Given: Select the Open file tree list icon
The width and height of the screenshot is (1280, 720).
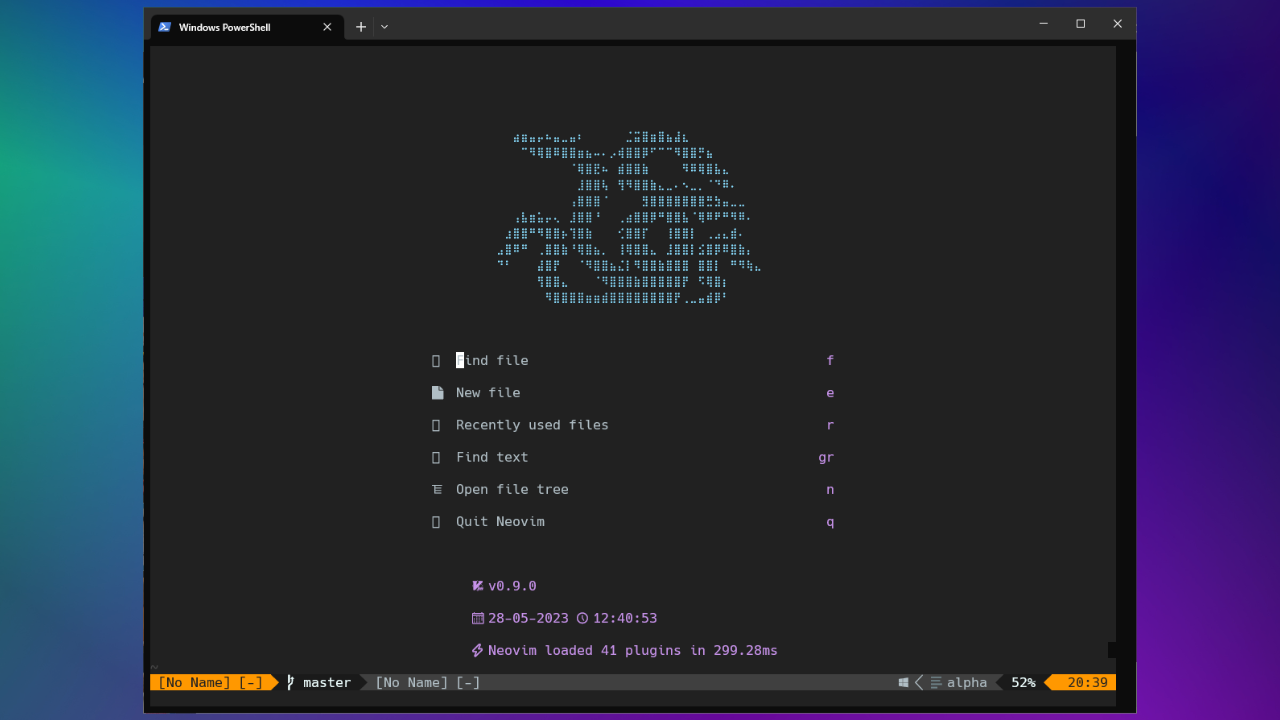Looking at the screenshot, I should pos(436,489).
